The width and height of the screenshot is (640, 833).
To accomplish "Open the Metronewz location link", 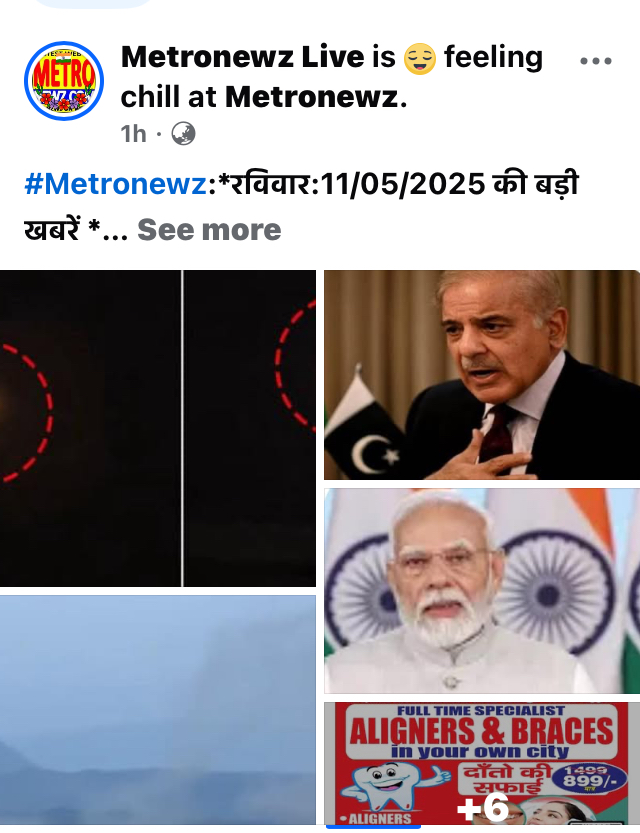I will (x=312, y=97).
